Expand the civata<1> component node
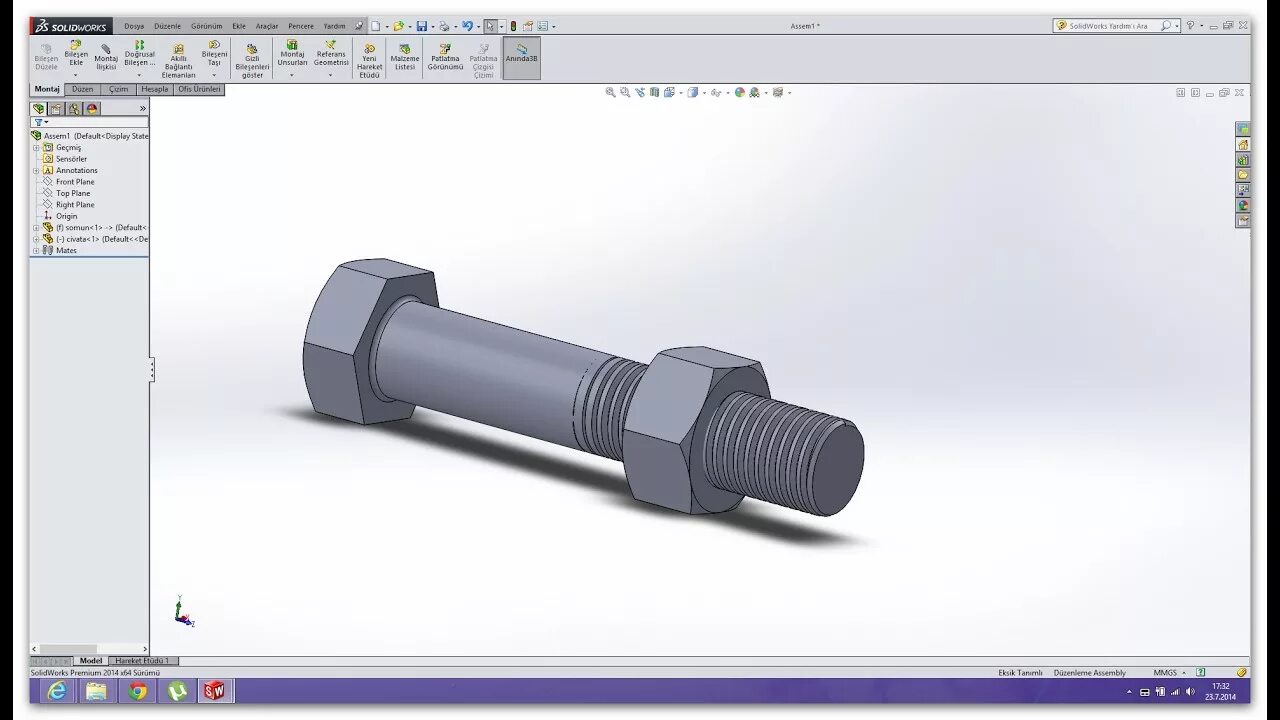 point(36,239)
